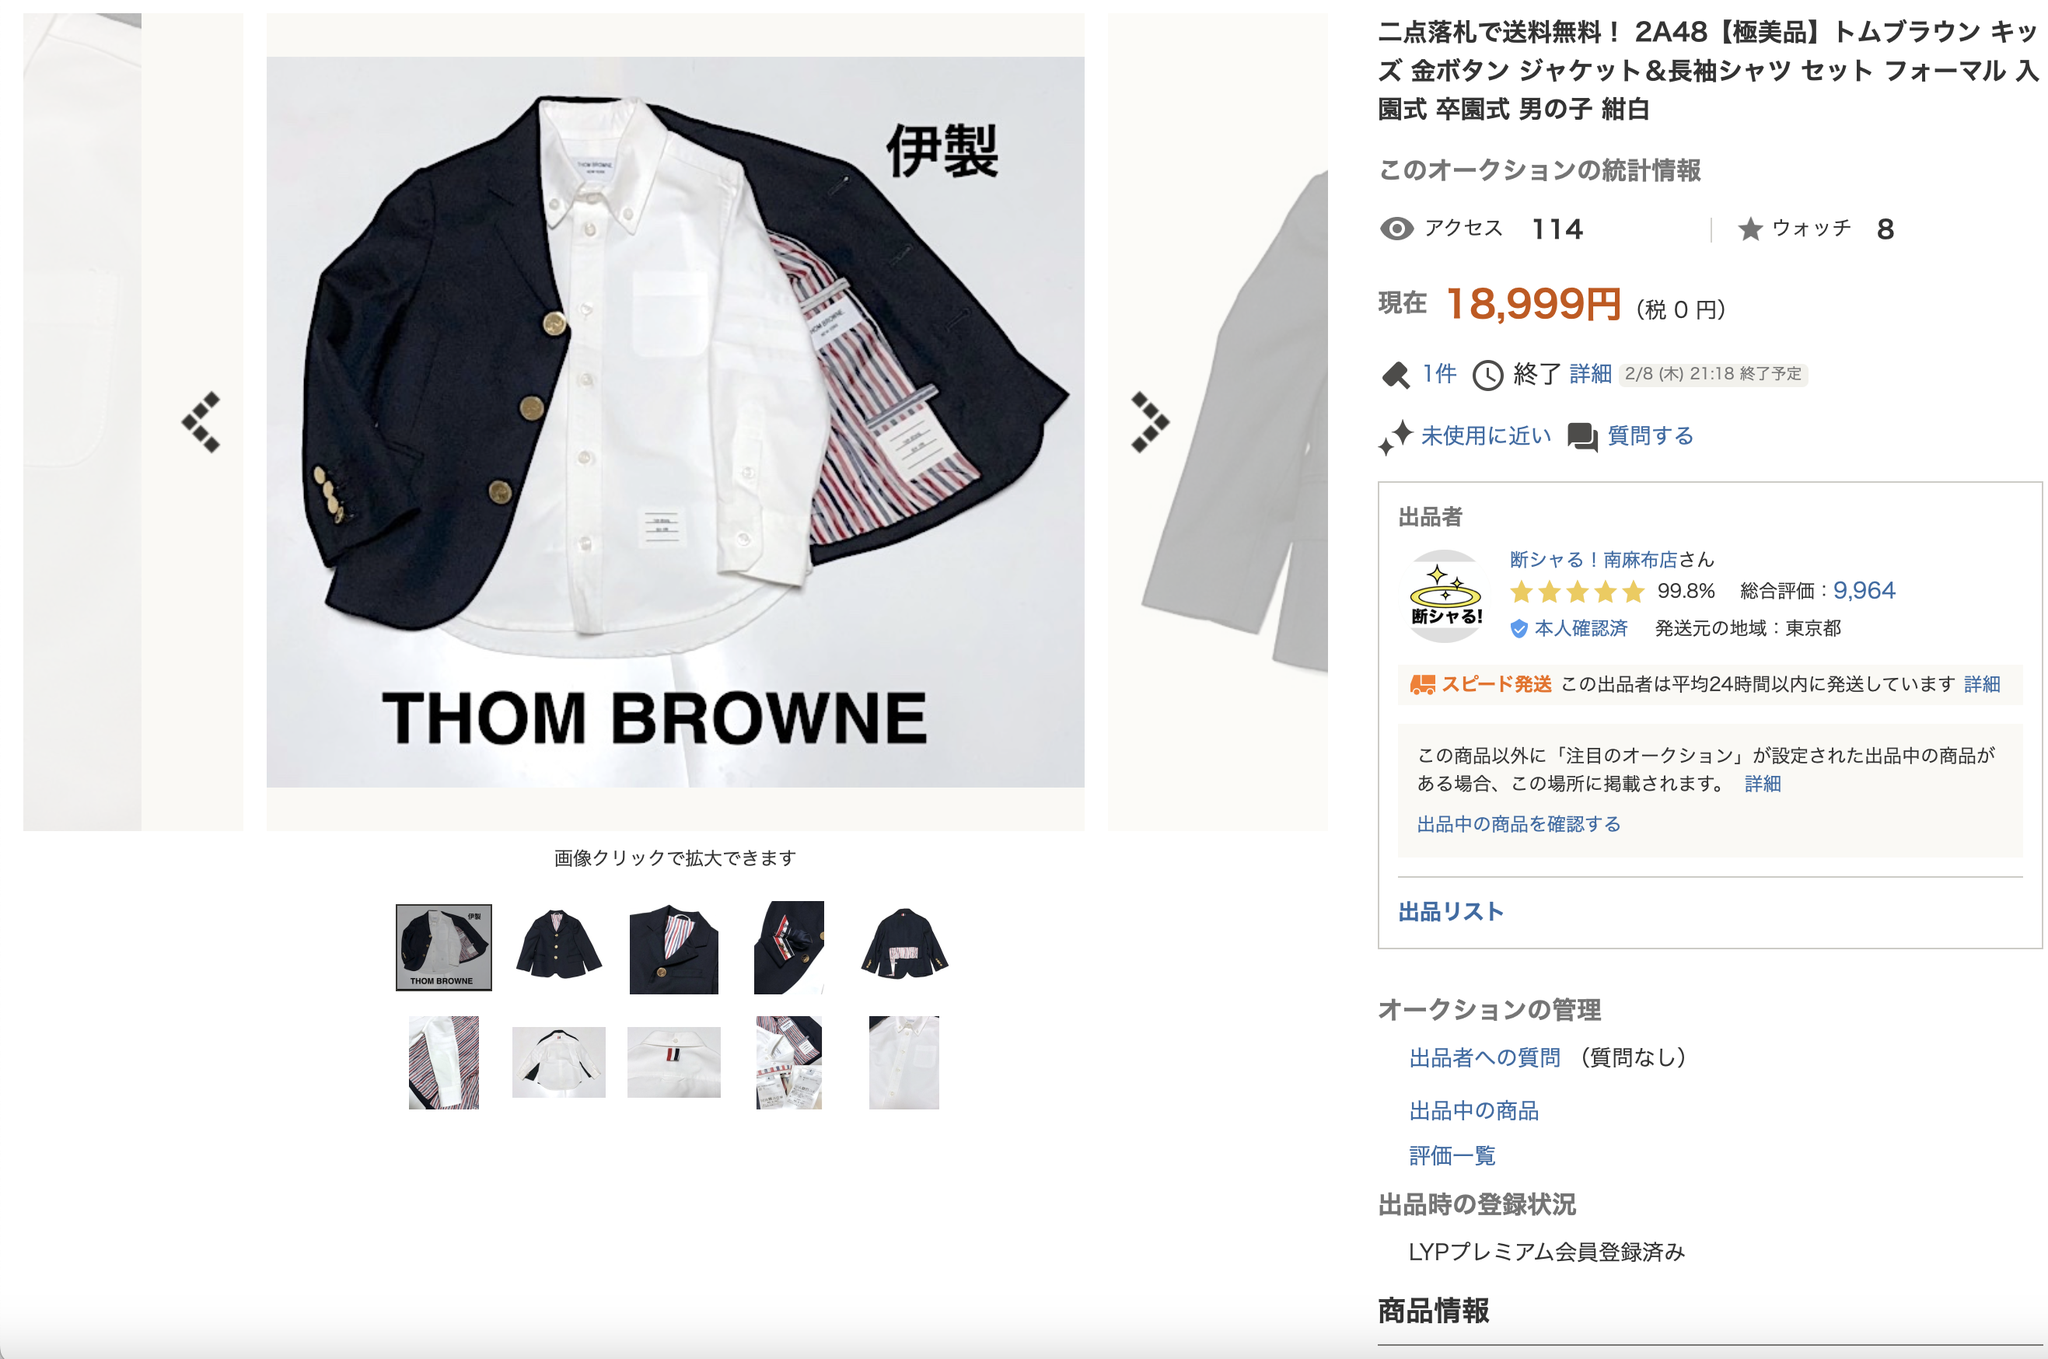Click the clock end time icon
This screenshot has width=2048, height=1359.
pos(1487,375)
